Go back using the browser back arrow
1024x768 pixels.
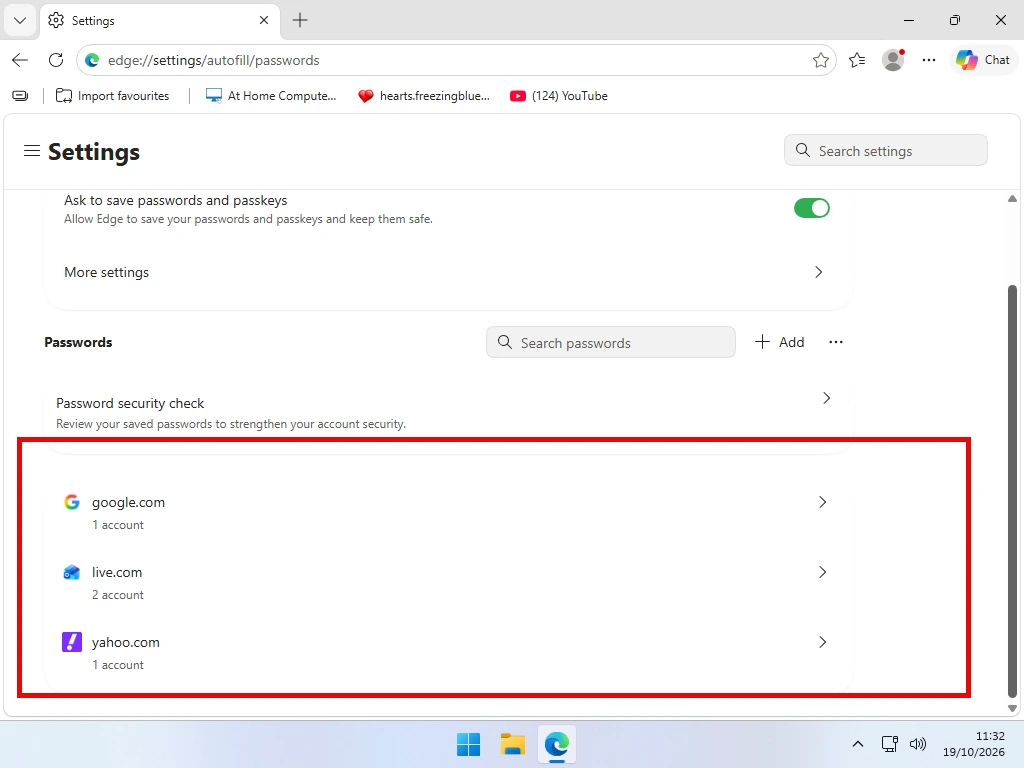(20, 60)
